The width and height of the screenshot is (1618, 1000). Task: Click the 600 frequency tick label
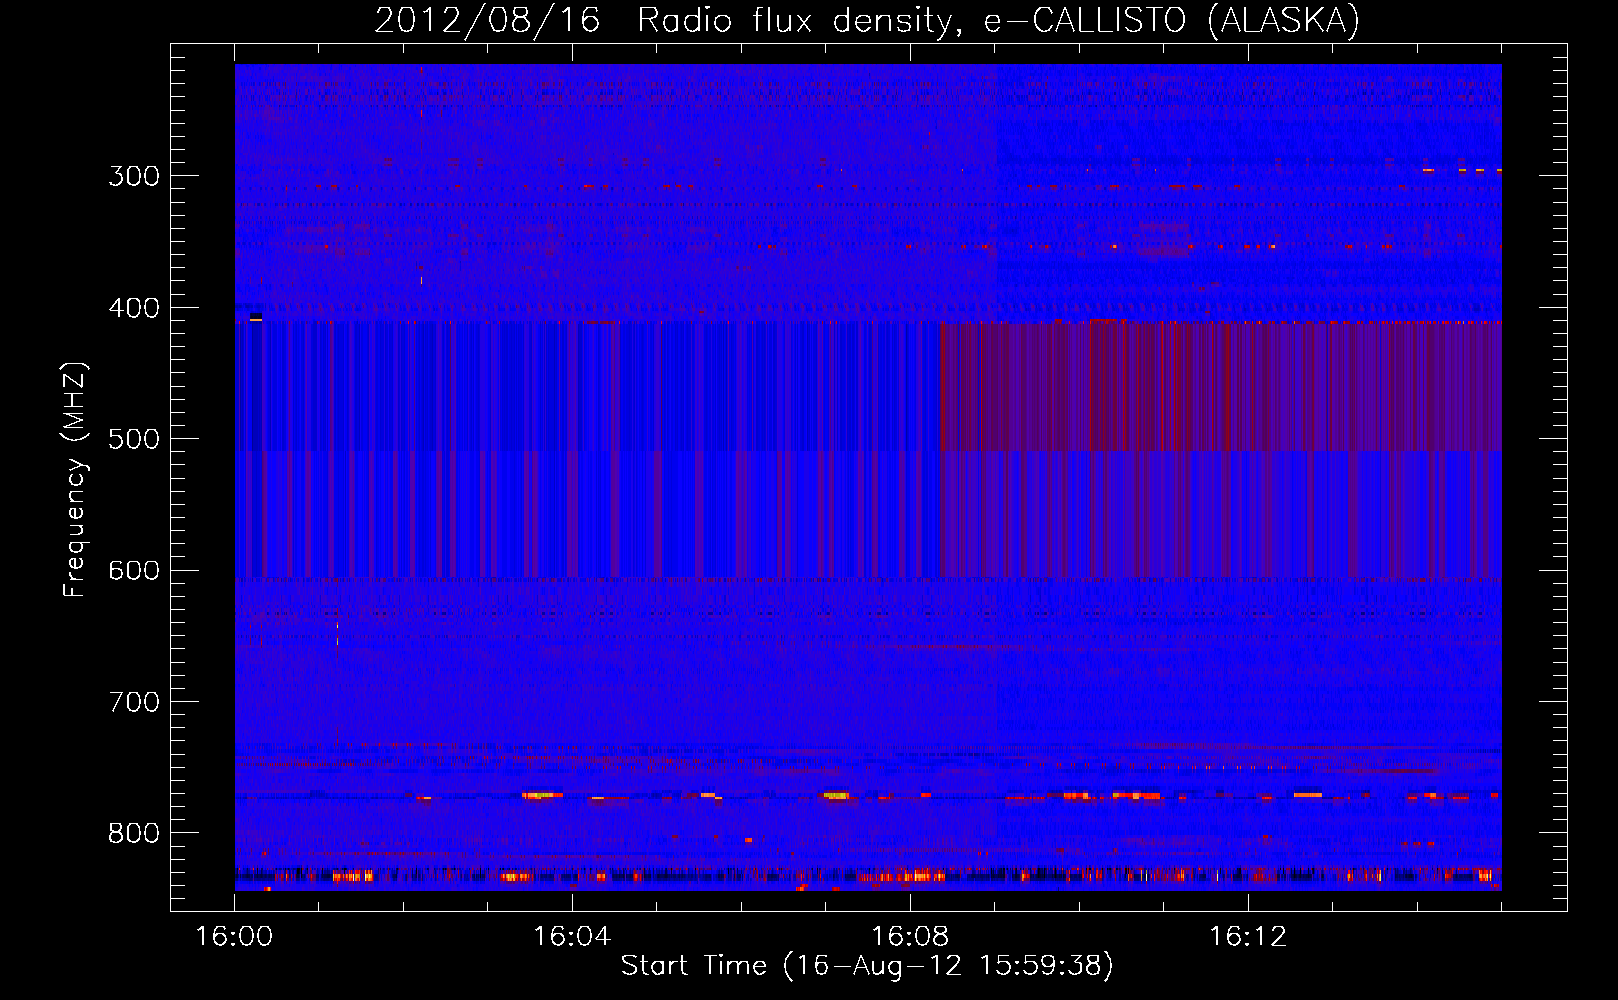tap(134, 570)
